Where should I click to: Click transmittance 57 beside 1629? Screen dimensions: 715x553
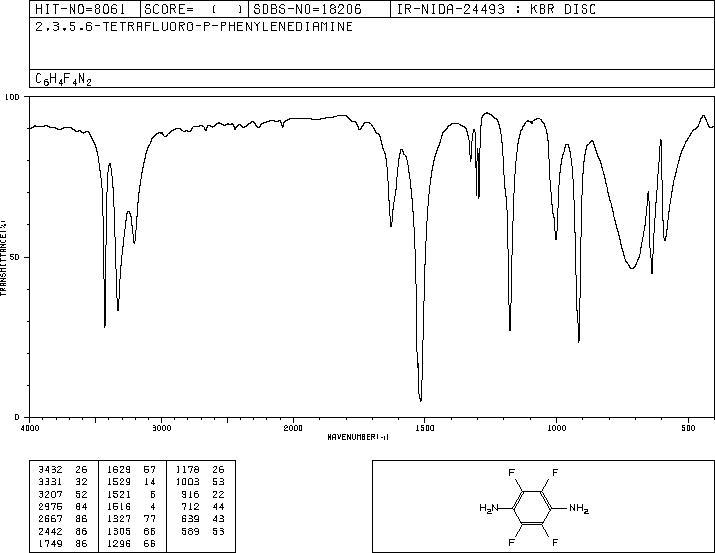pyautogui.click(x=150, y=470)
